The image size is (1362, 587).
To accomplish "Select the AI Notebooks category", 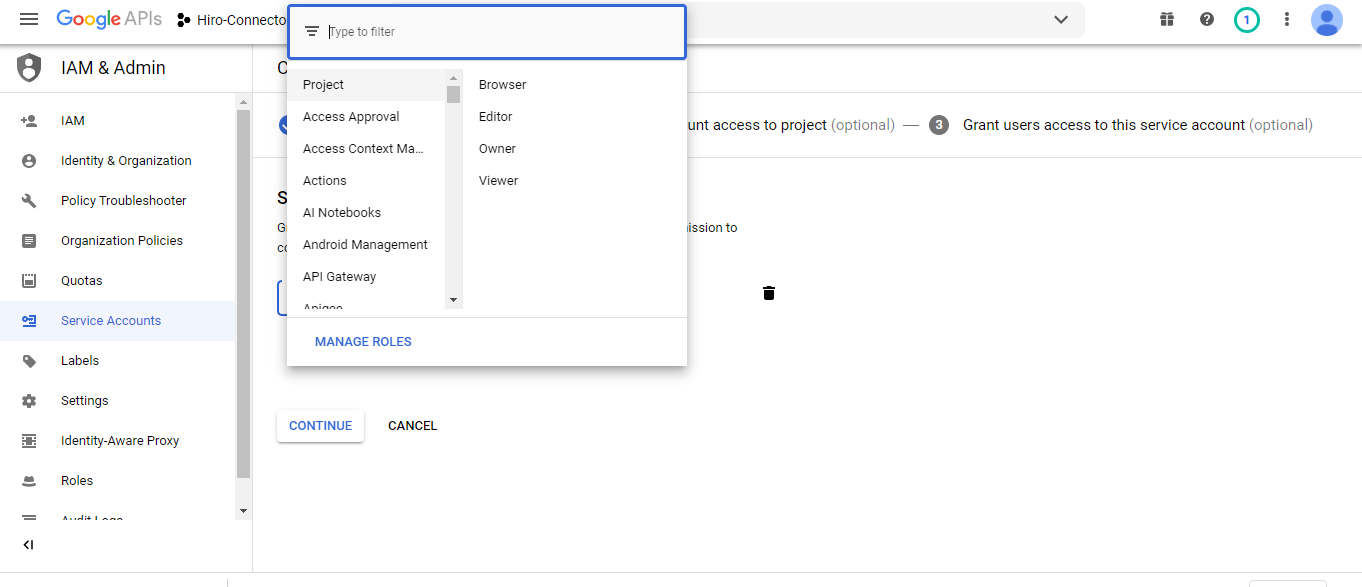I will pyautogui.click(x=367, y=213).
